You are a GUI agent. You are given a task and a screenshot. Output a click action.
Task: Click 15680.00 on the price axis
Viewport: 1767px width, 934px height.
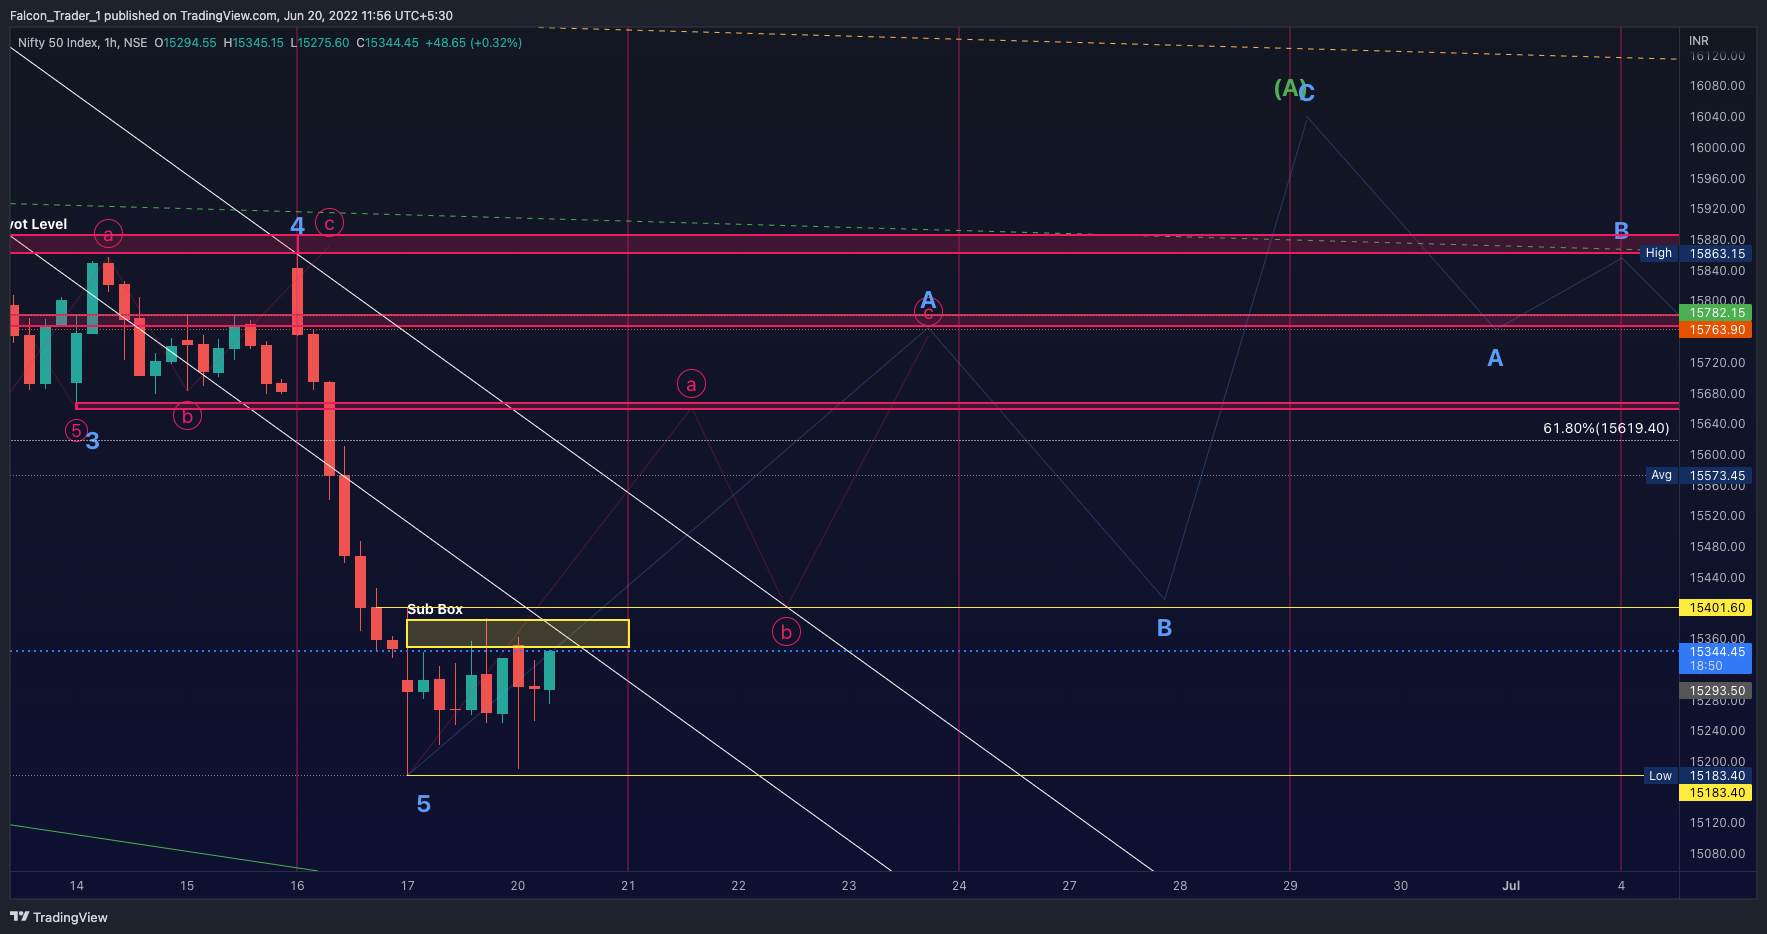coord(1717,394)
